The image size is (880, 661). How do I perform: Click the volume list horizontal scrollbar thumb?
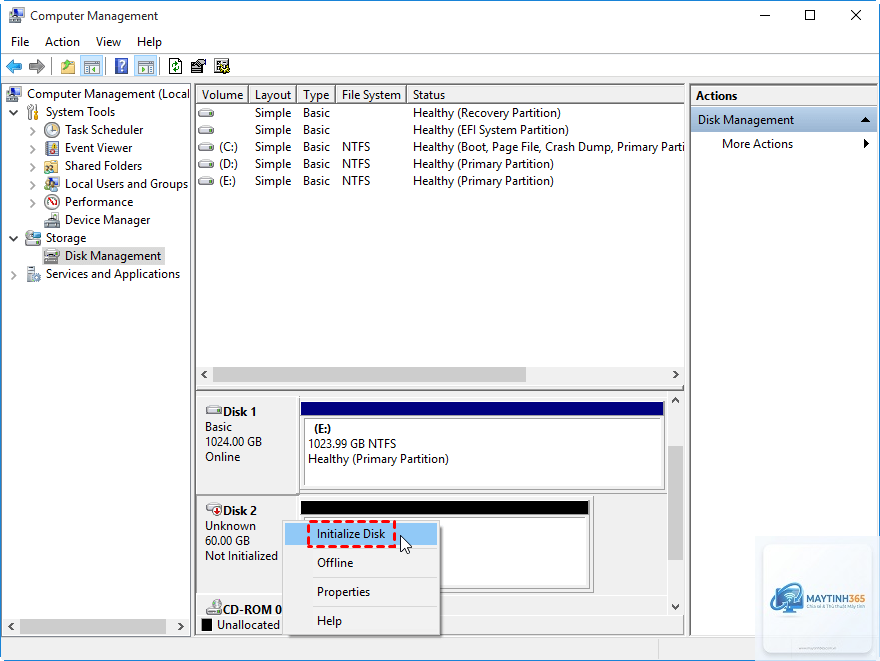point(369,374)
